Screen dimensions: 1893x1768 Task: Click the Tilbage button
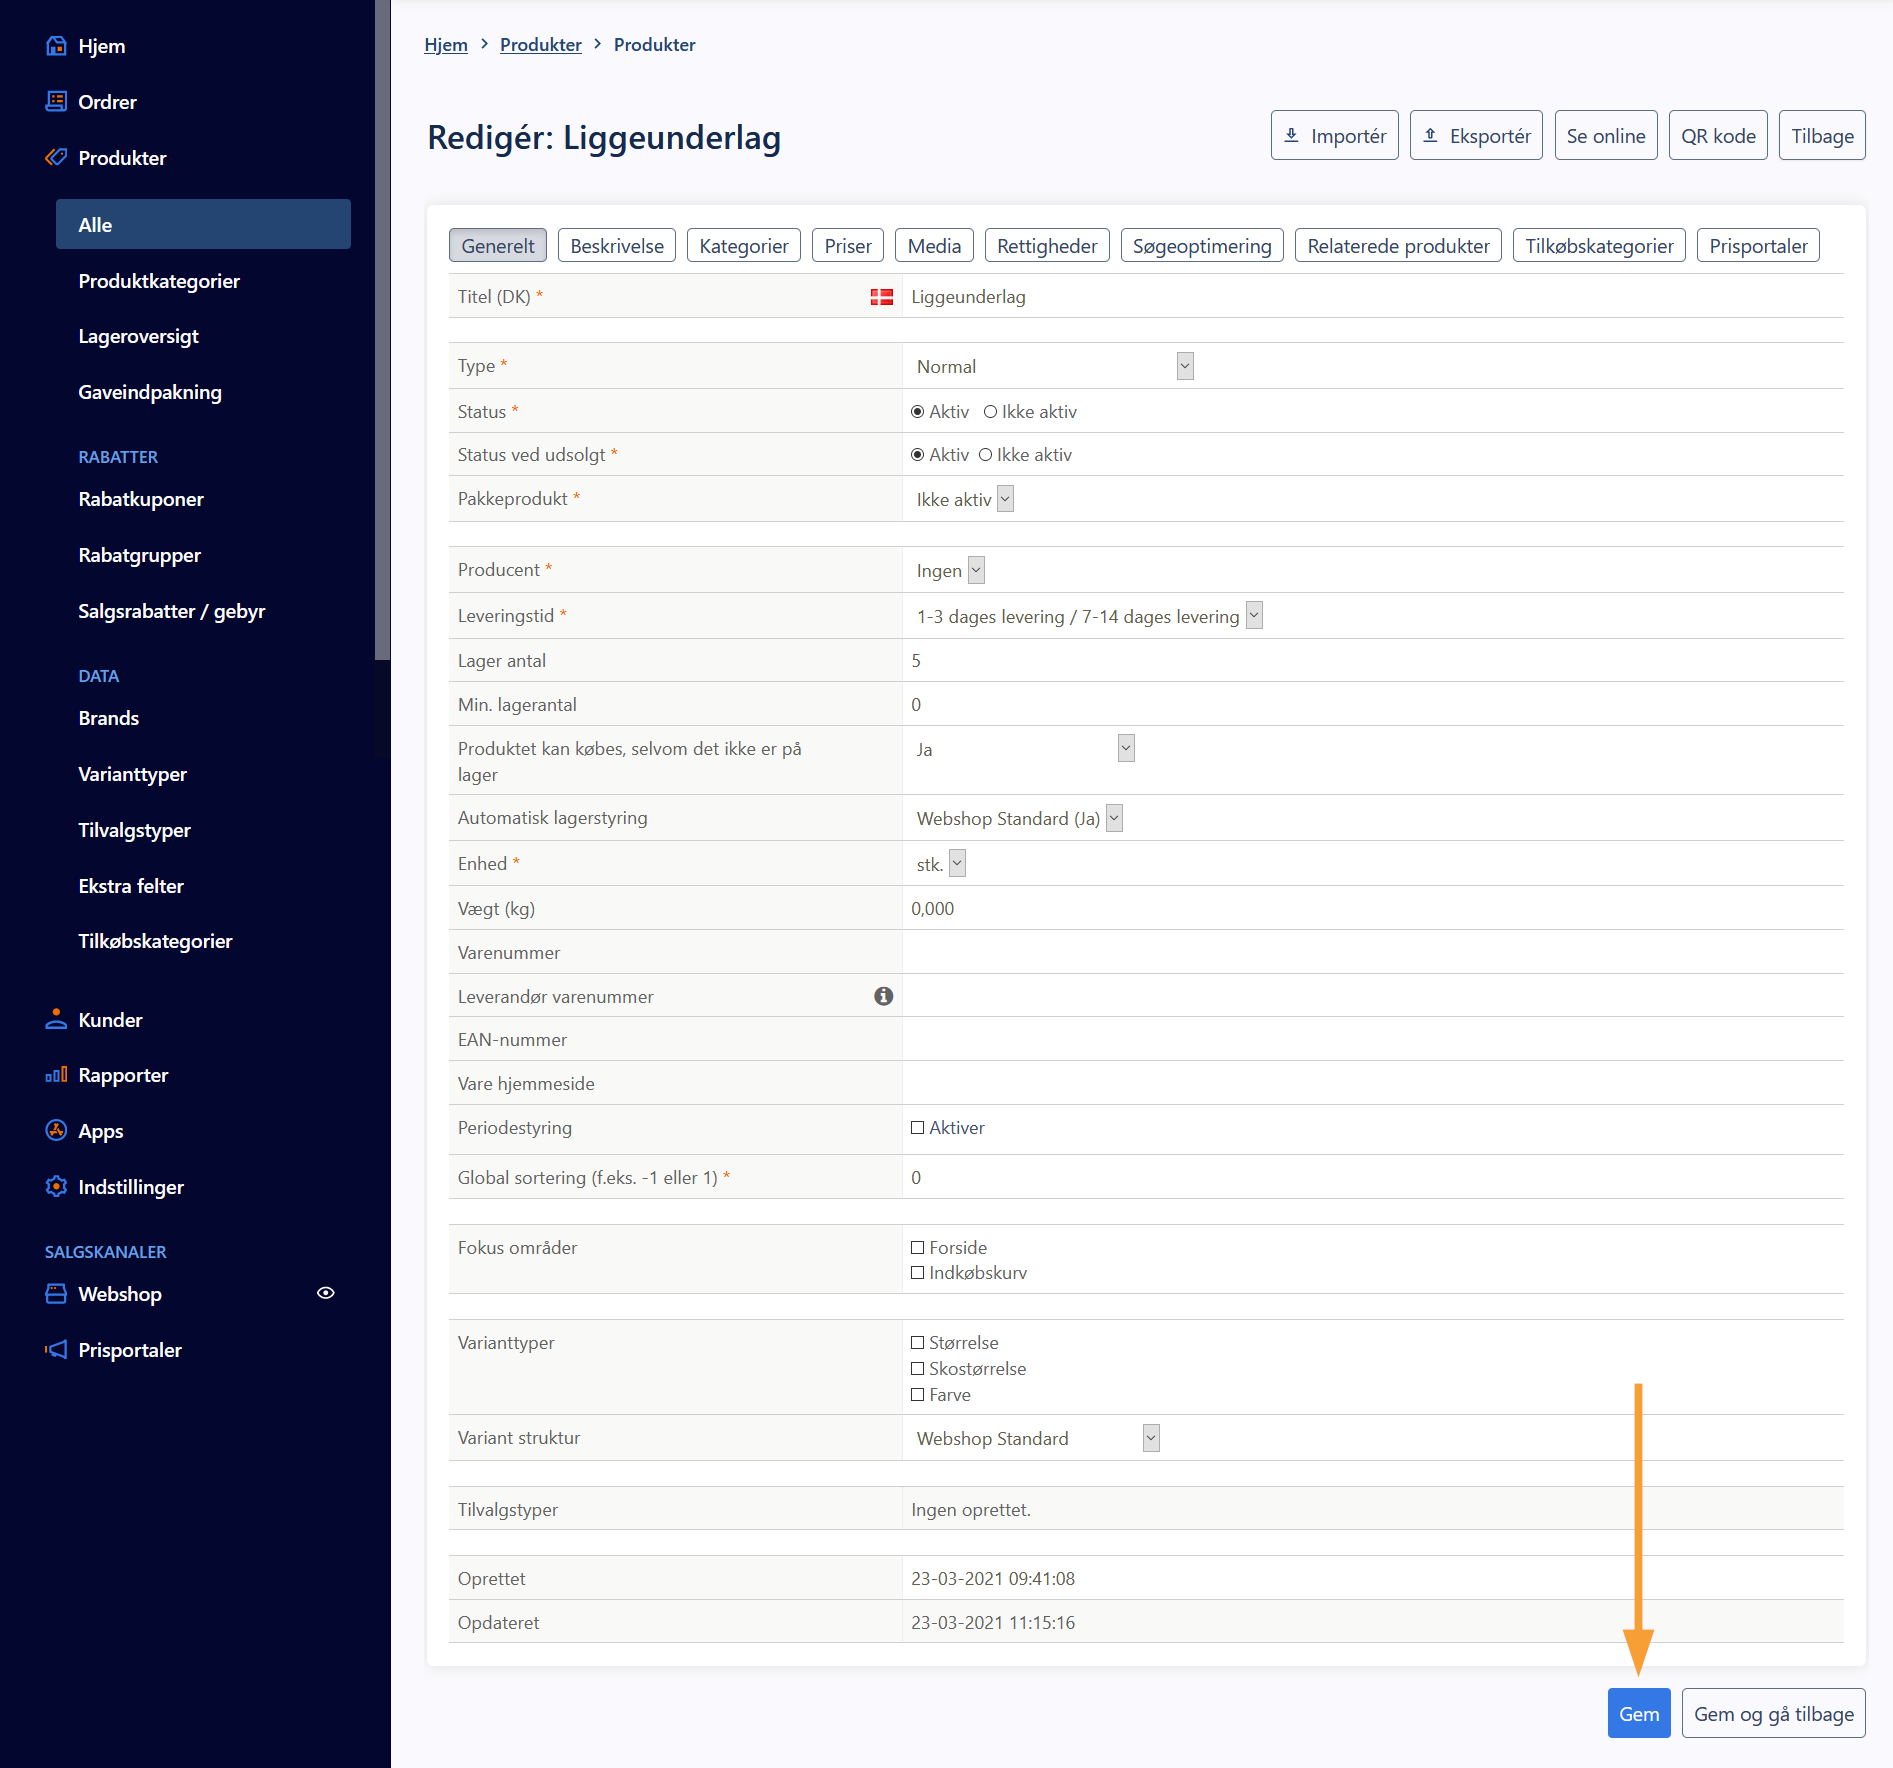pyautogui.click(x=1822, y=135)
